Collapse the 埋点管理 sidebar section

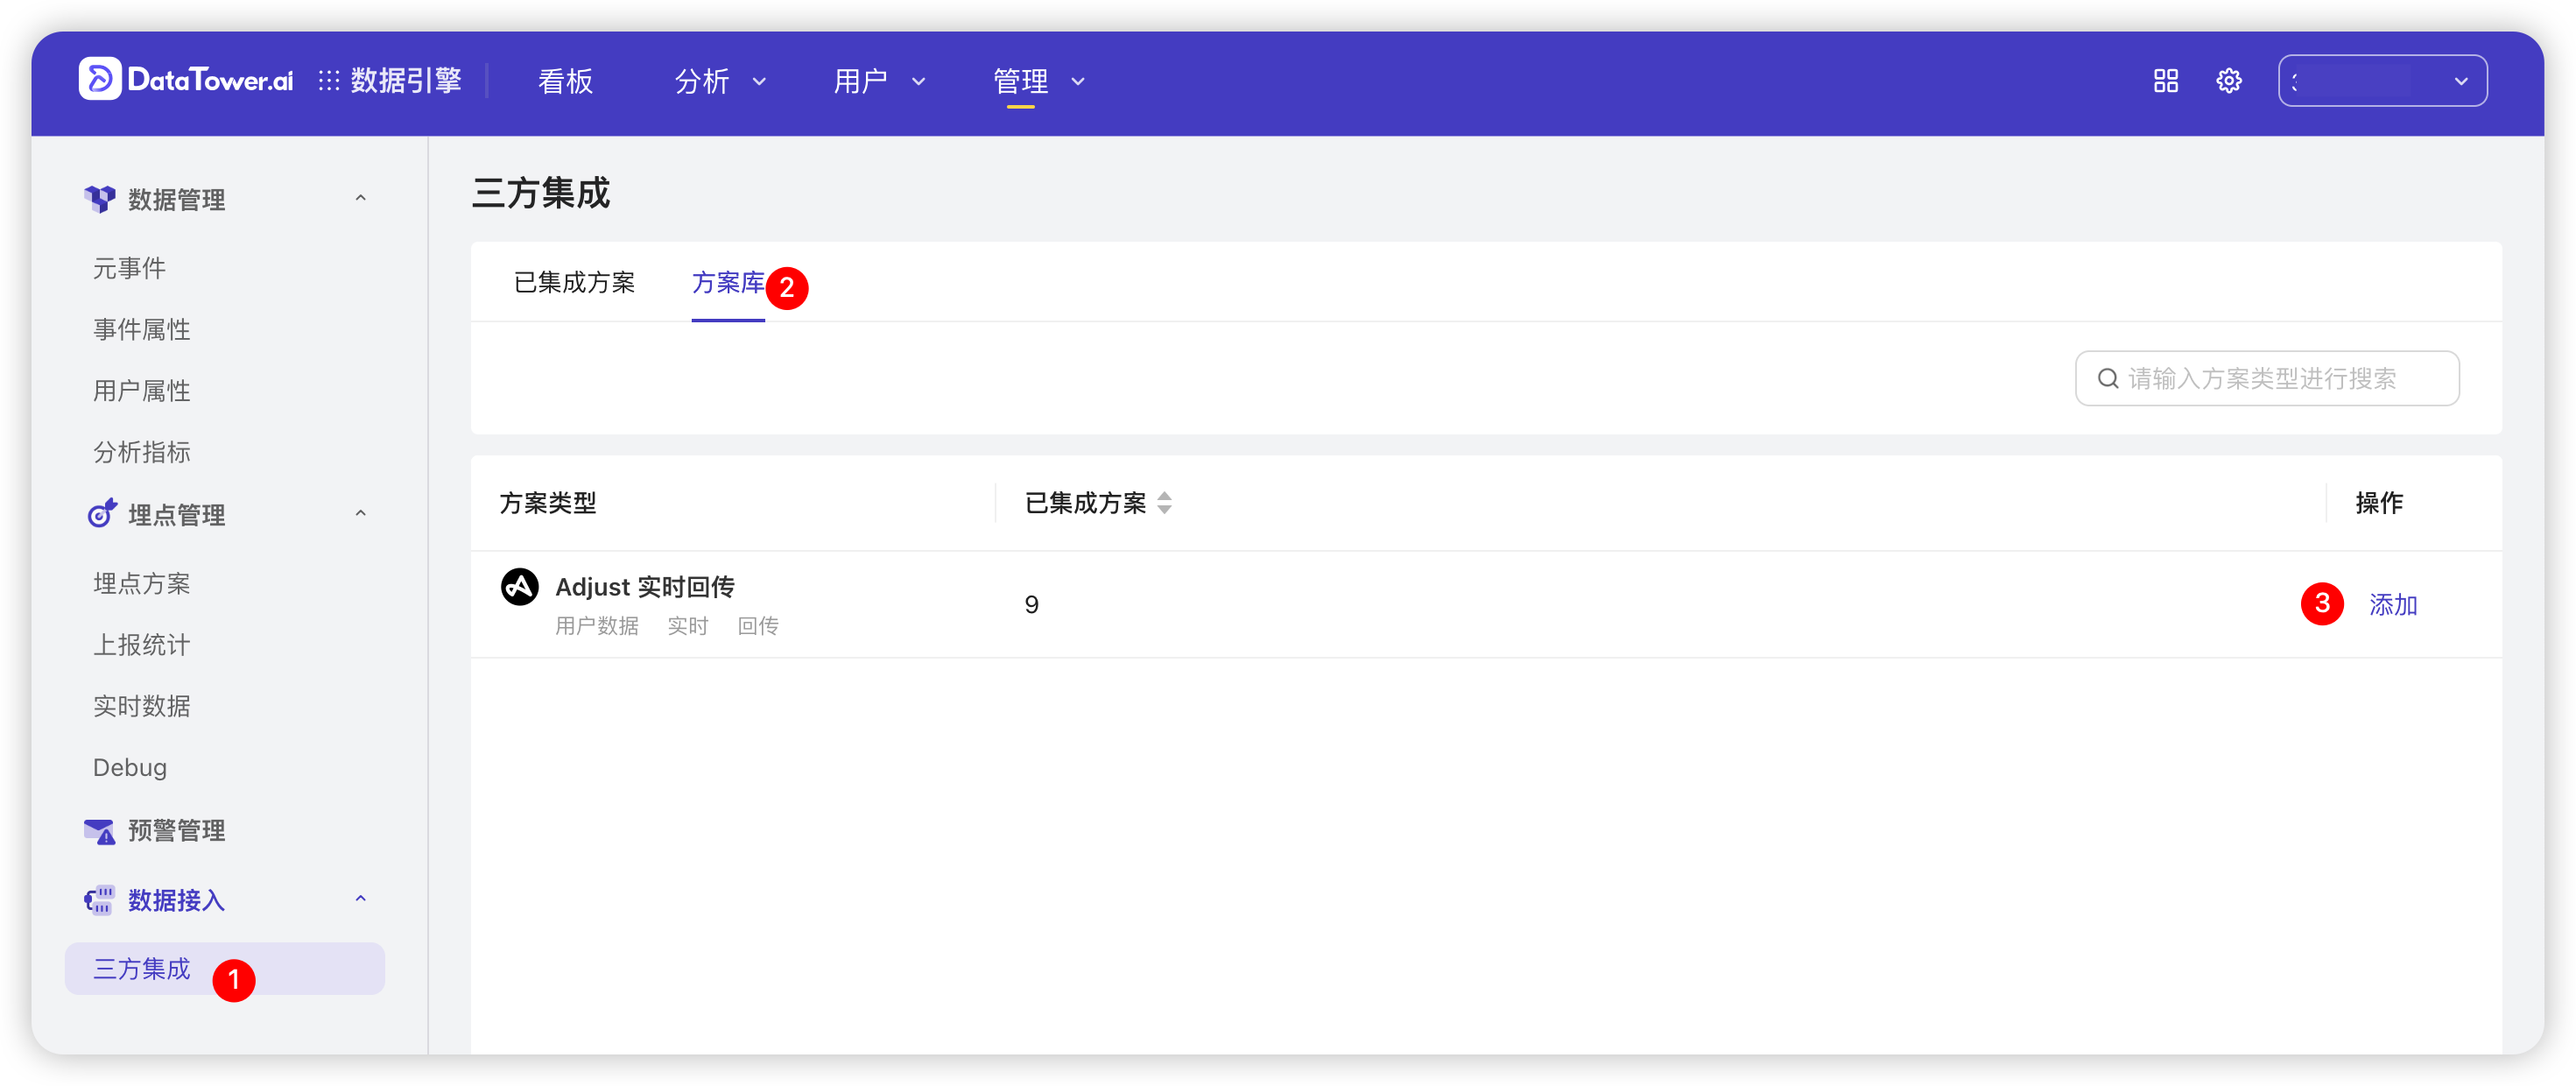tap(361, 512)
